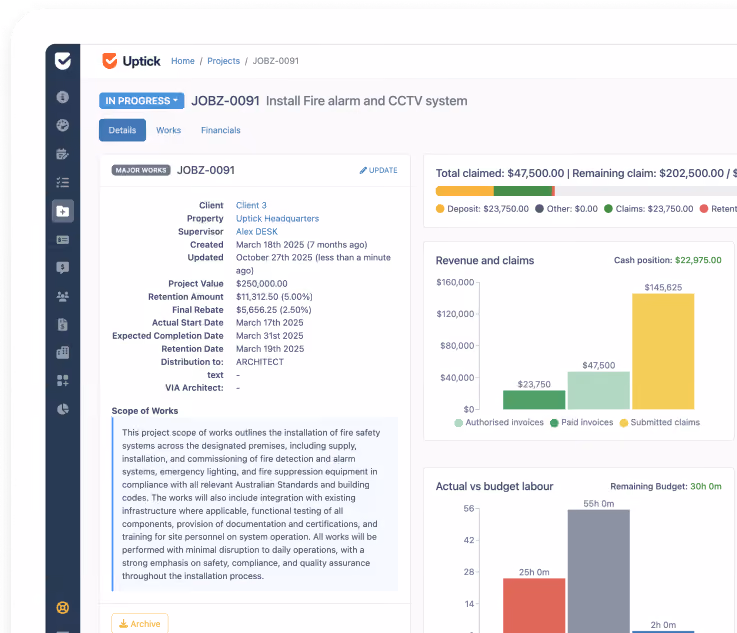Image resolution: width=737 pixels, height=633 pixels.
Task: Switch to the Works tab
Action: tap(168, 130)
